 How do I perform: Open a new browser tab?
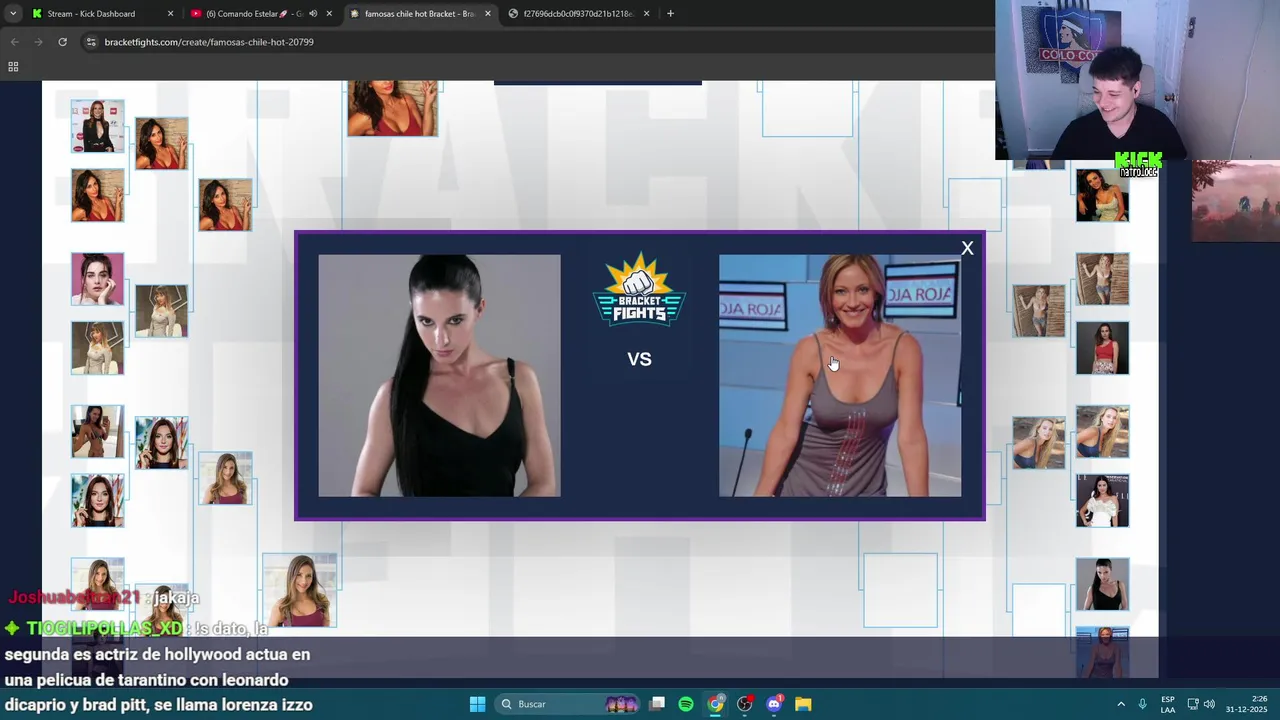click(670, 14)
